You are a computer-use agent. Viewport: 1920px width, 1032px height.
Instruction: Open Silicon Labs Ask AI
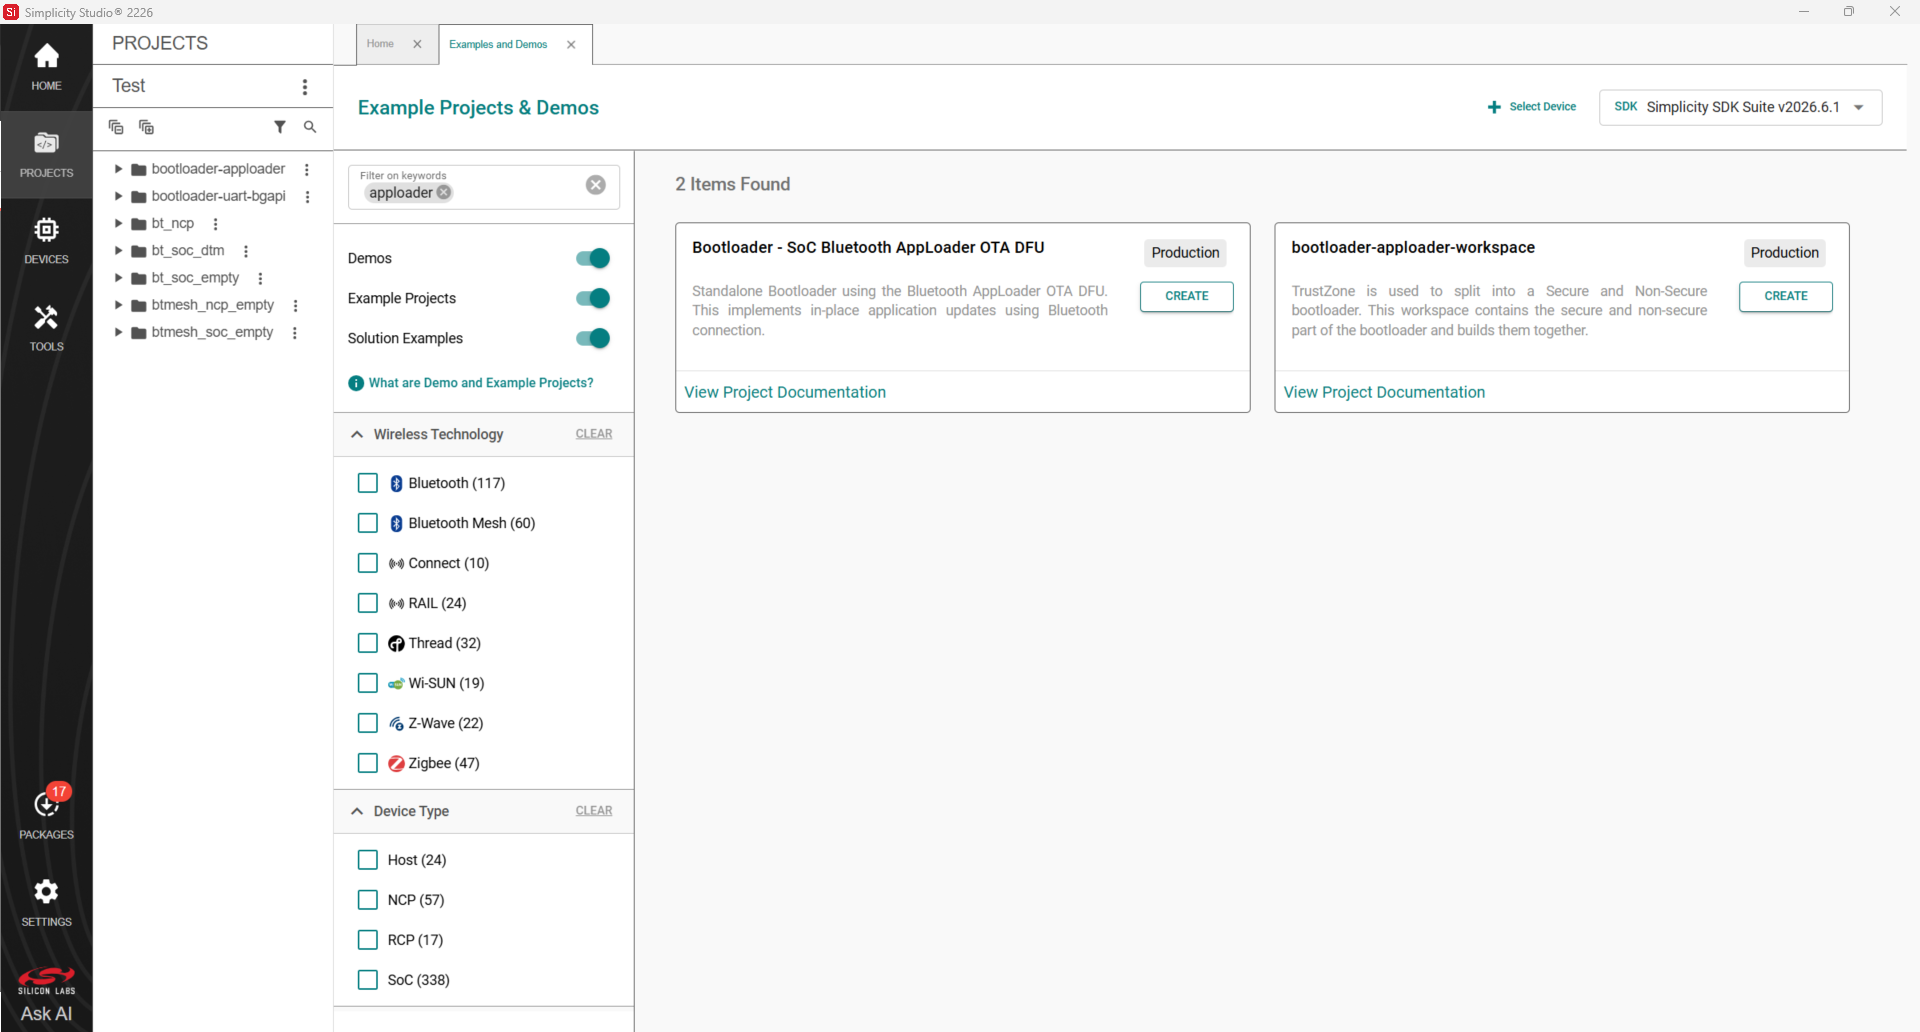pos(46,996)
